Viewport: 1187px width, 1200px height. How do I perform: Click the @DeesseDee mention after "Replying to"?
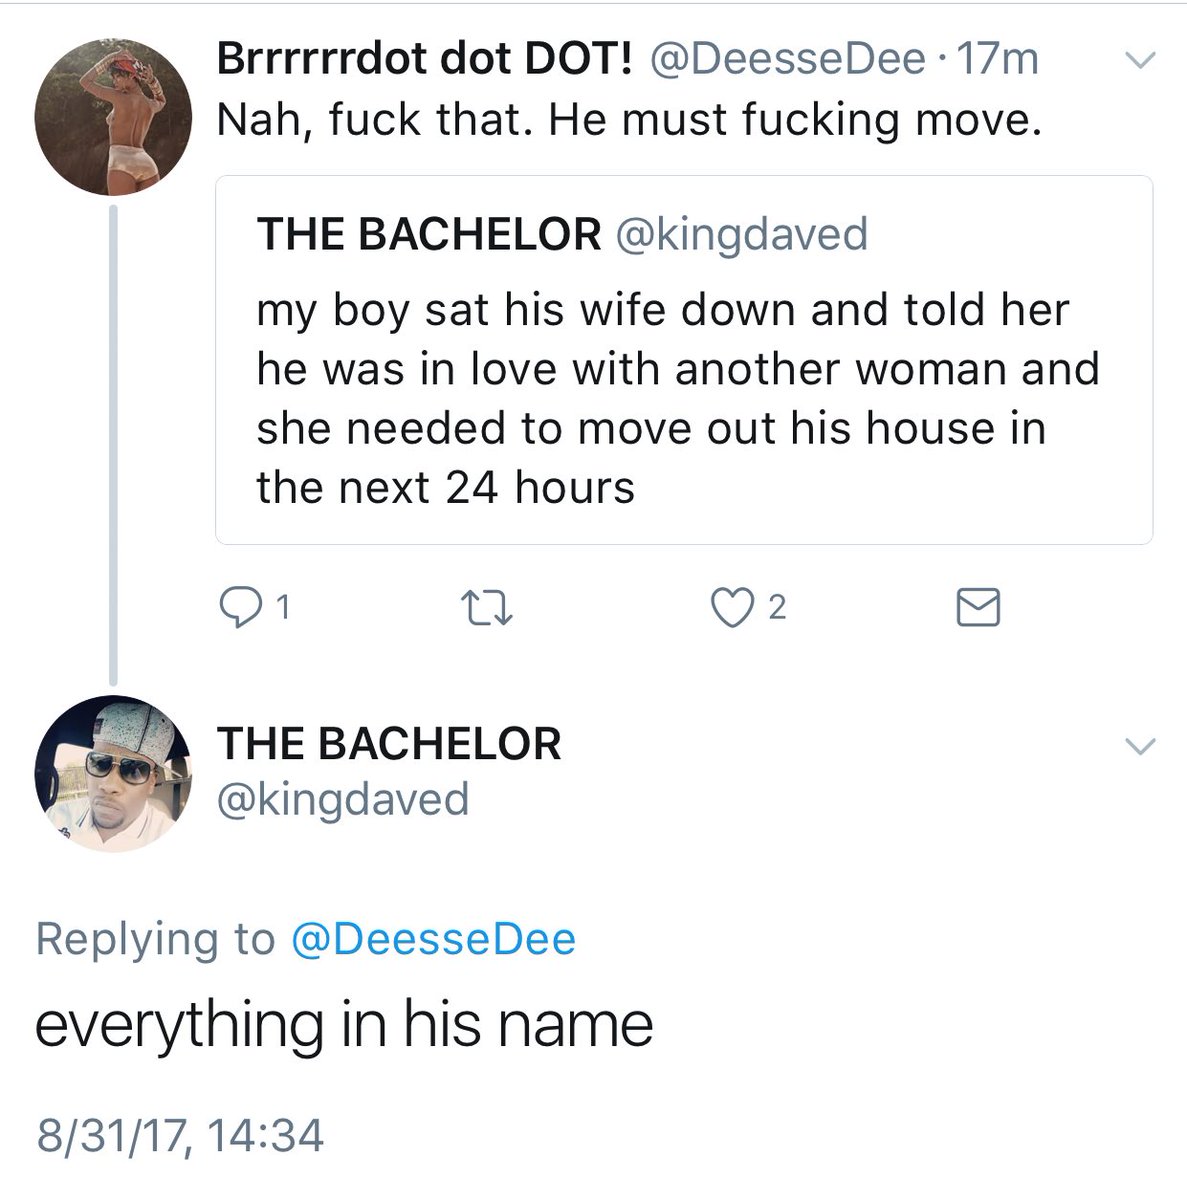(x=433, y=940)
